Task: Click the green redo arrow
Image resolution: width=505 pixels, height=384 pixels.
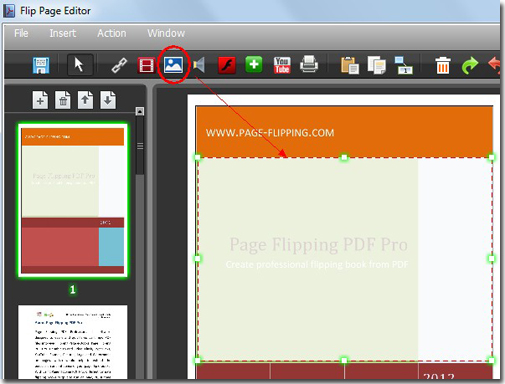Action: [x=470, y=65]
